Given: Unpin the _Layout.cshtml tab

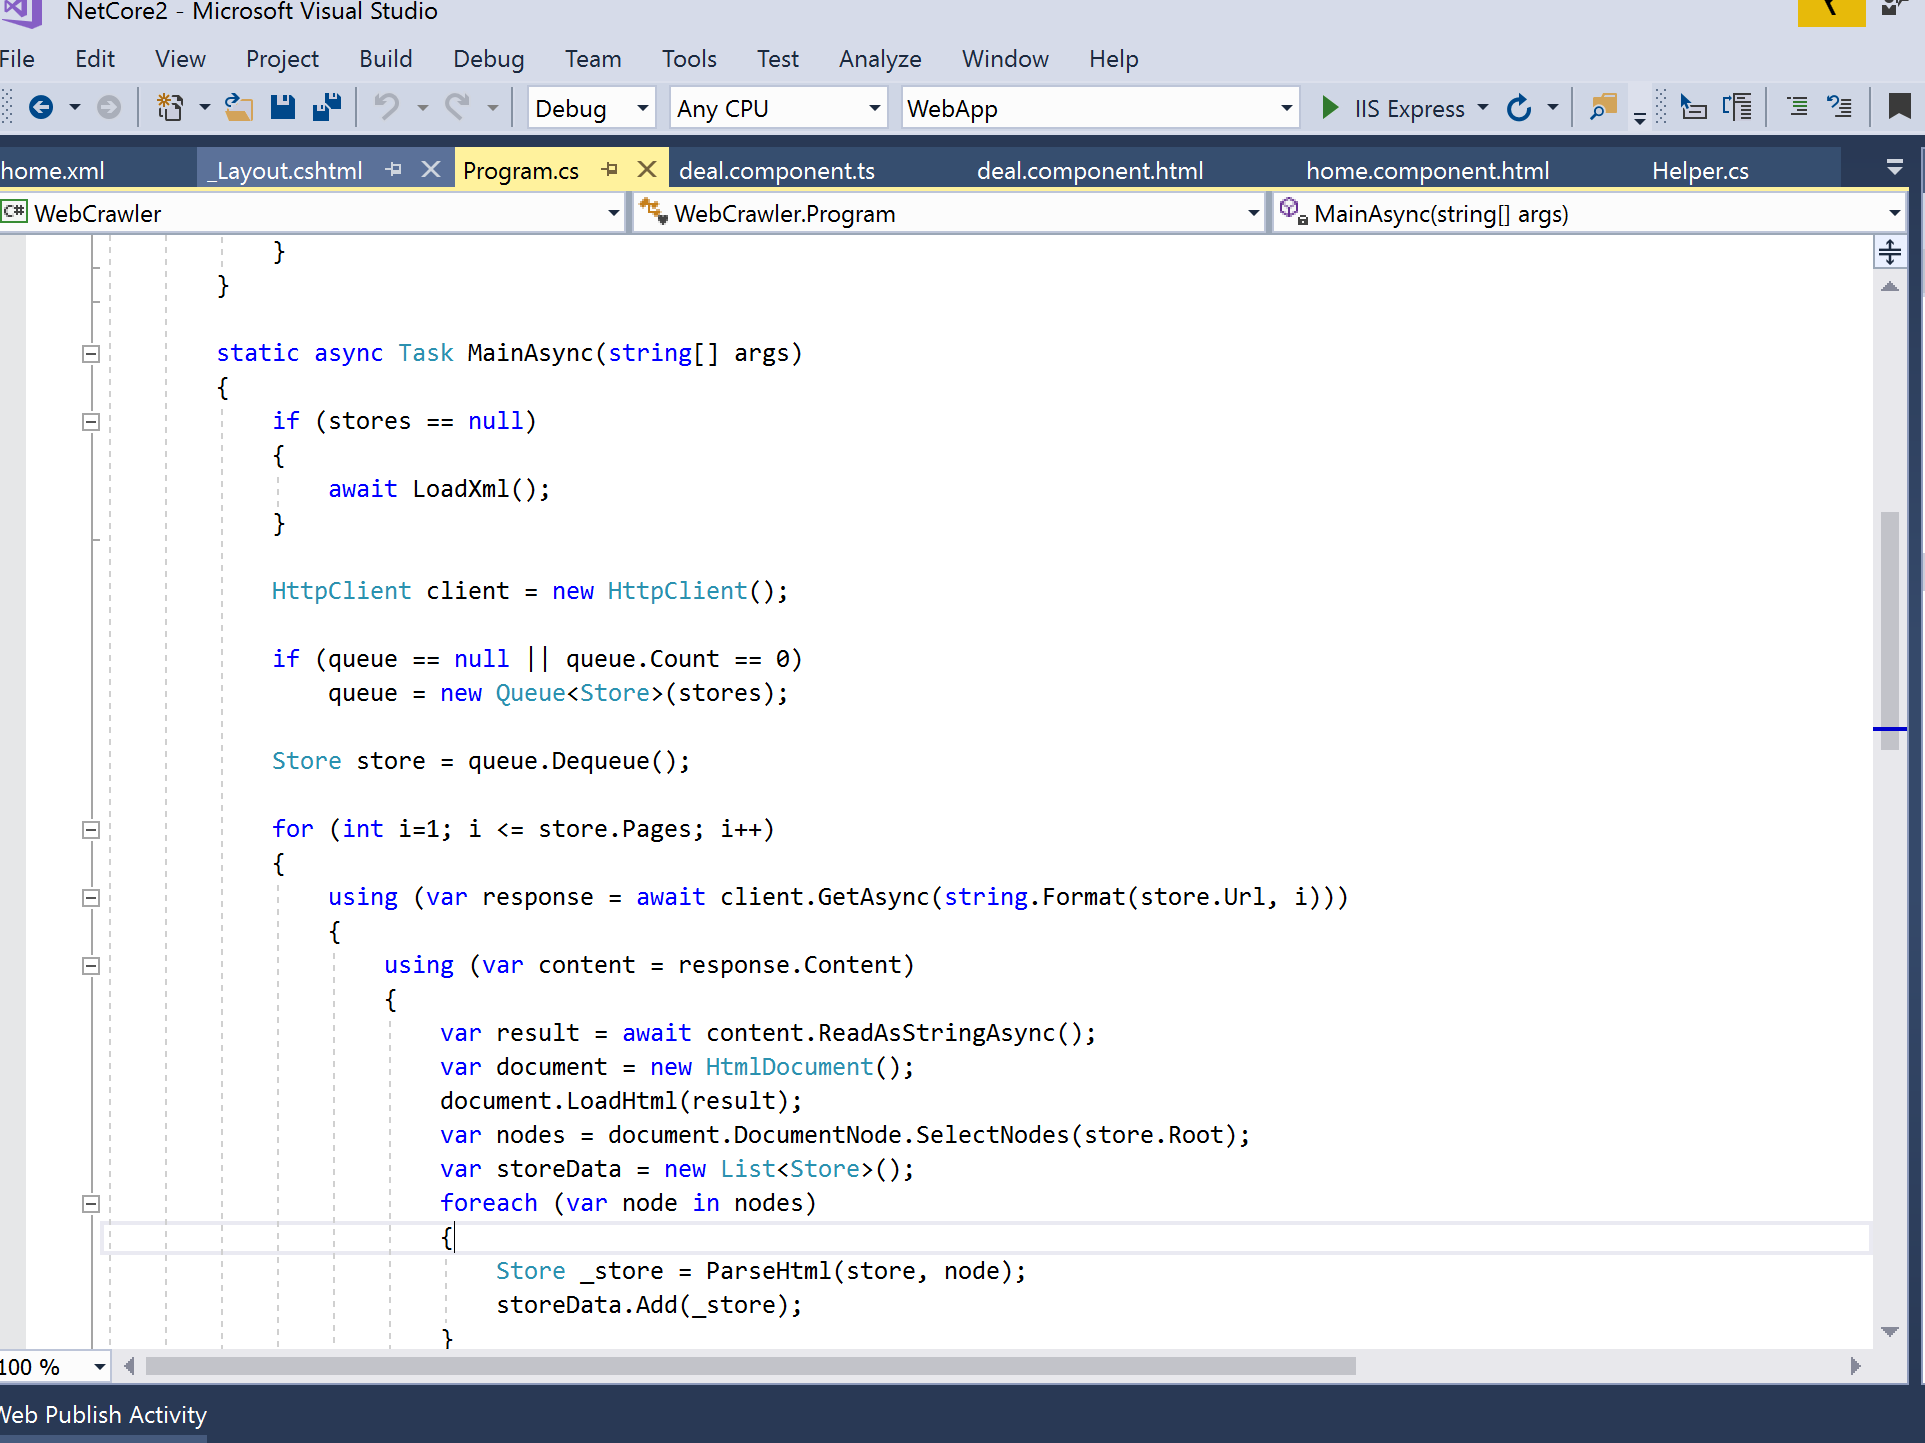Looking at the screenshot, I should 392,169.
